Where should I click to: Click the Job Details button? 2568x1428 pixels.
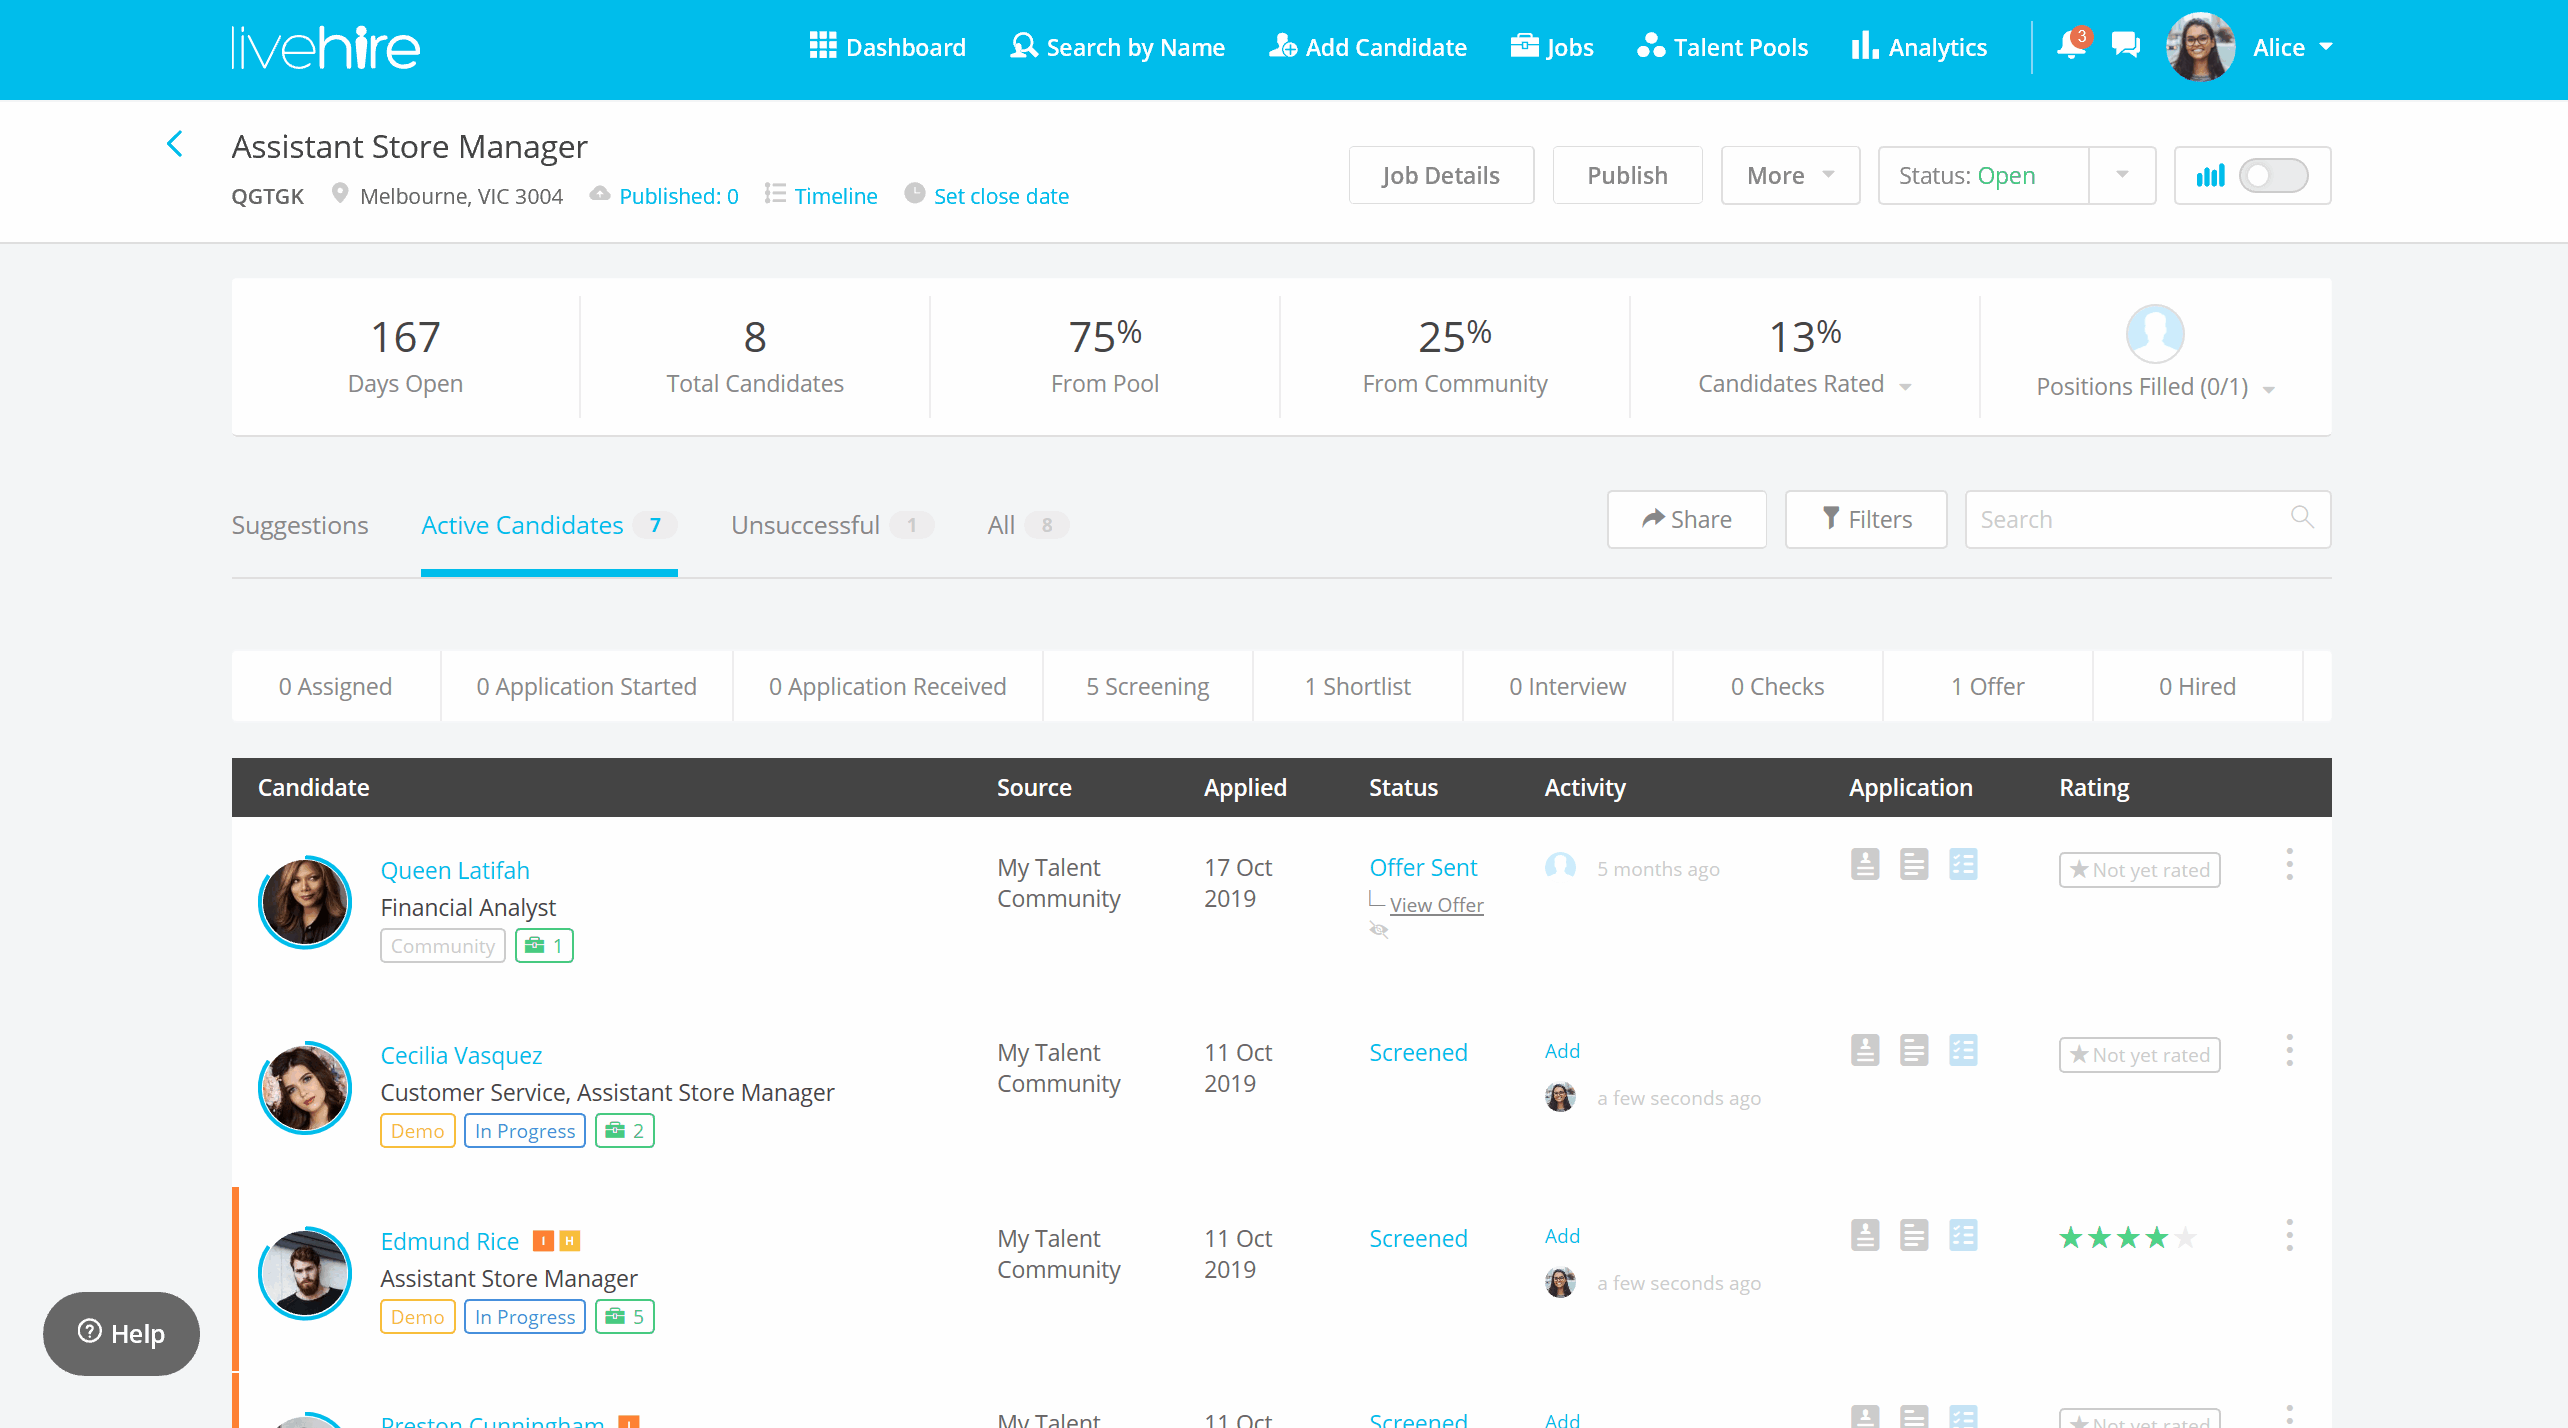point(1441,176)
